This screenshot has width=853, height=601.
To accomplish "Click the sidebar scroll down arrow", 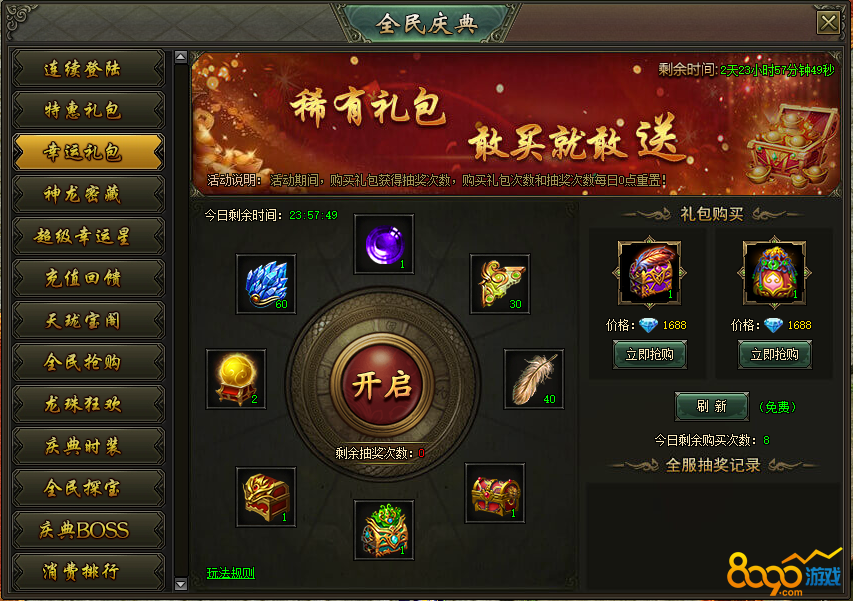I will point(181,584).
